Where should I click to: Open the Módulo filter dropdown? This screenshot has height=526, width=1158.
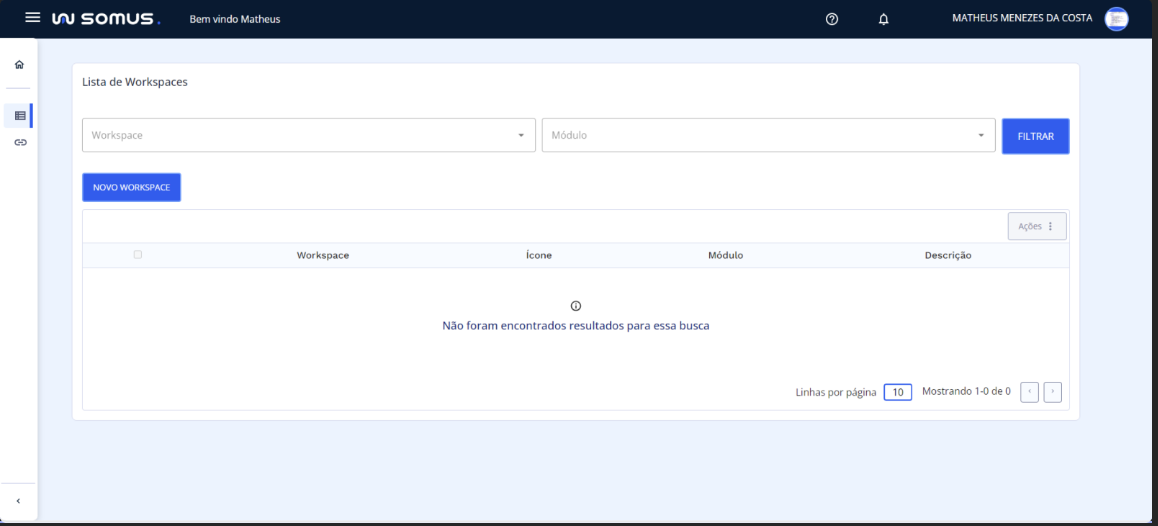coord(769,135)
